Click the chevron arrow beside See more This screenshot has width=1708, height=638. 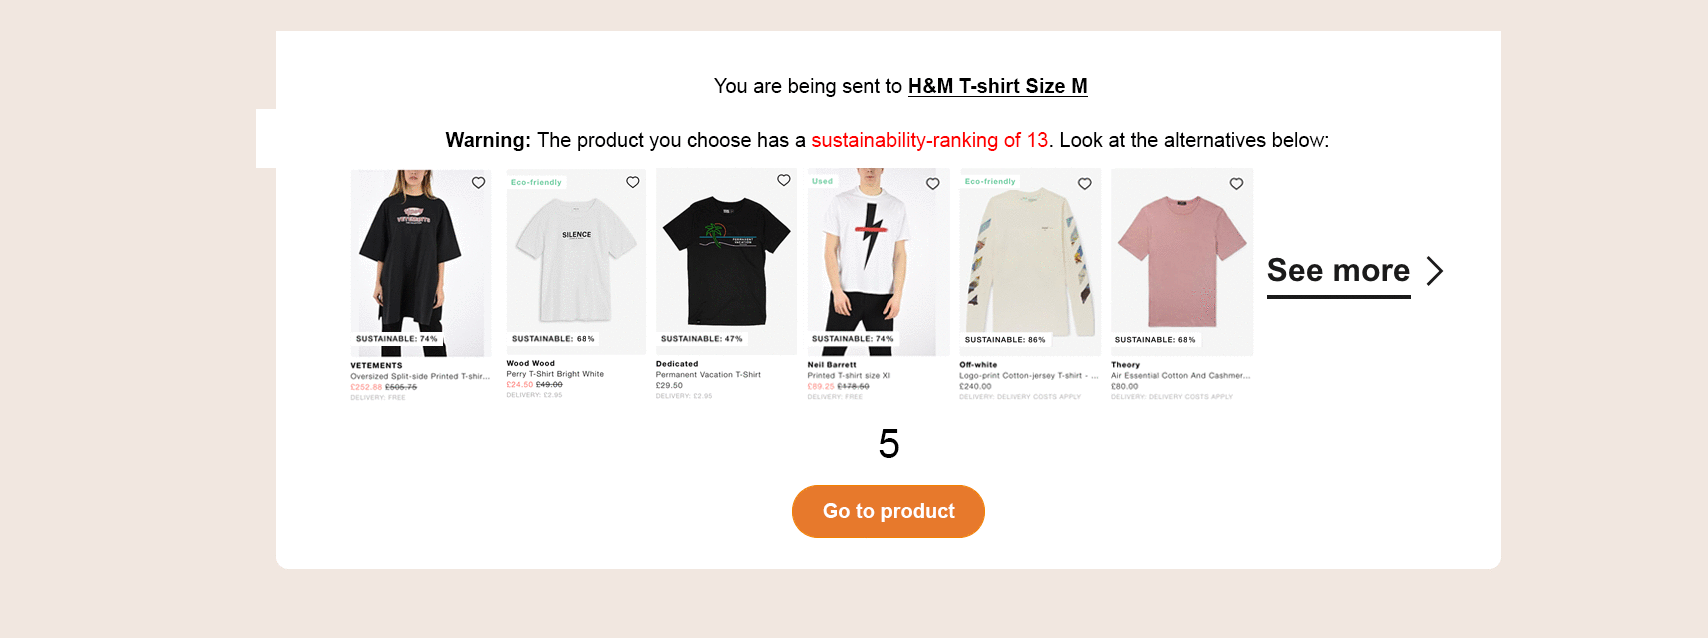coord(1435,271)
